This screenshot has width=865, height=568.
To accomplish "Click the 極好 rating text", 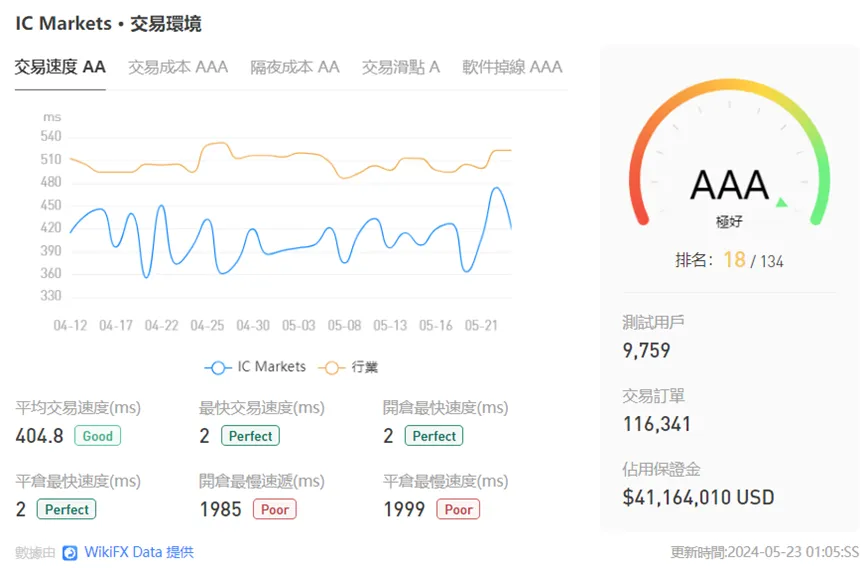I will [729, 222].
